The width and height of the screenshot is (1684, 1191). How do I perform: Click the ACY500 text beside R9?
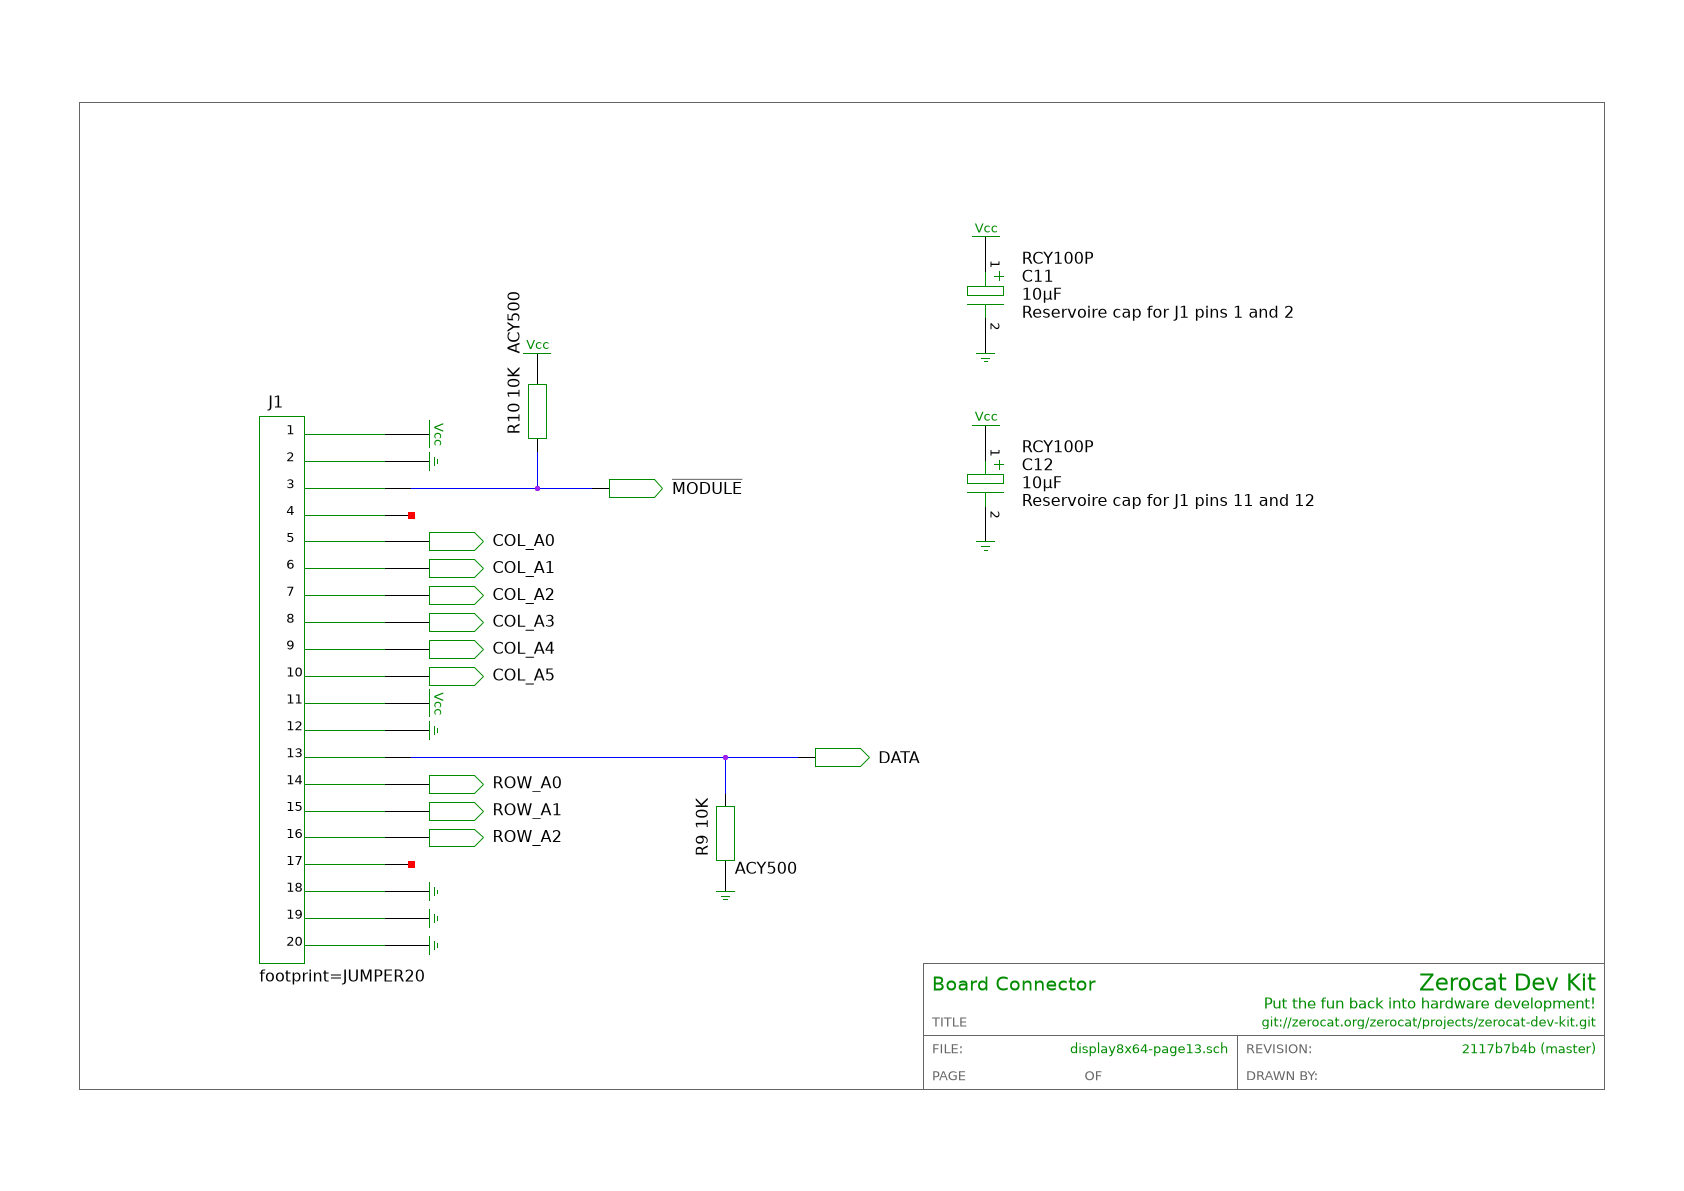coord(766,868)
